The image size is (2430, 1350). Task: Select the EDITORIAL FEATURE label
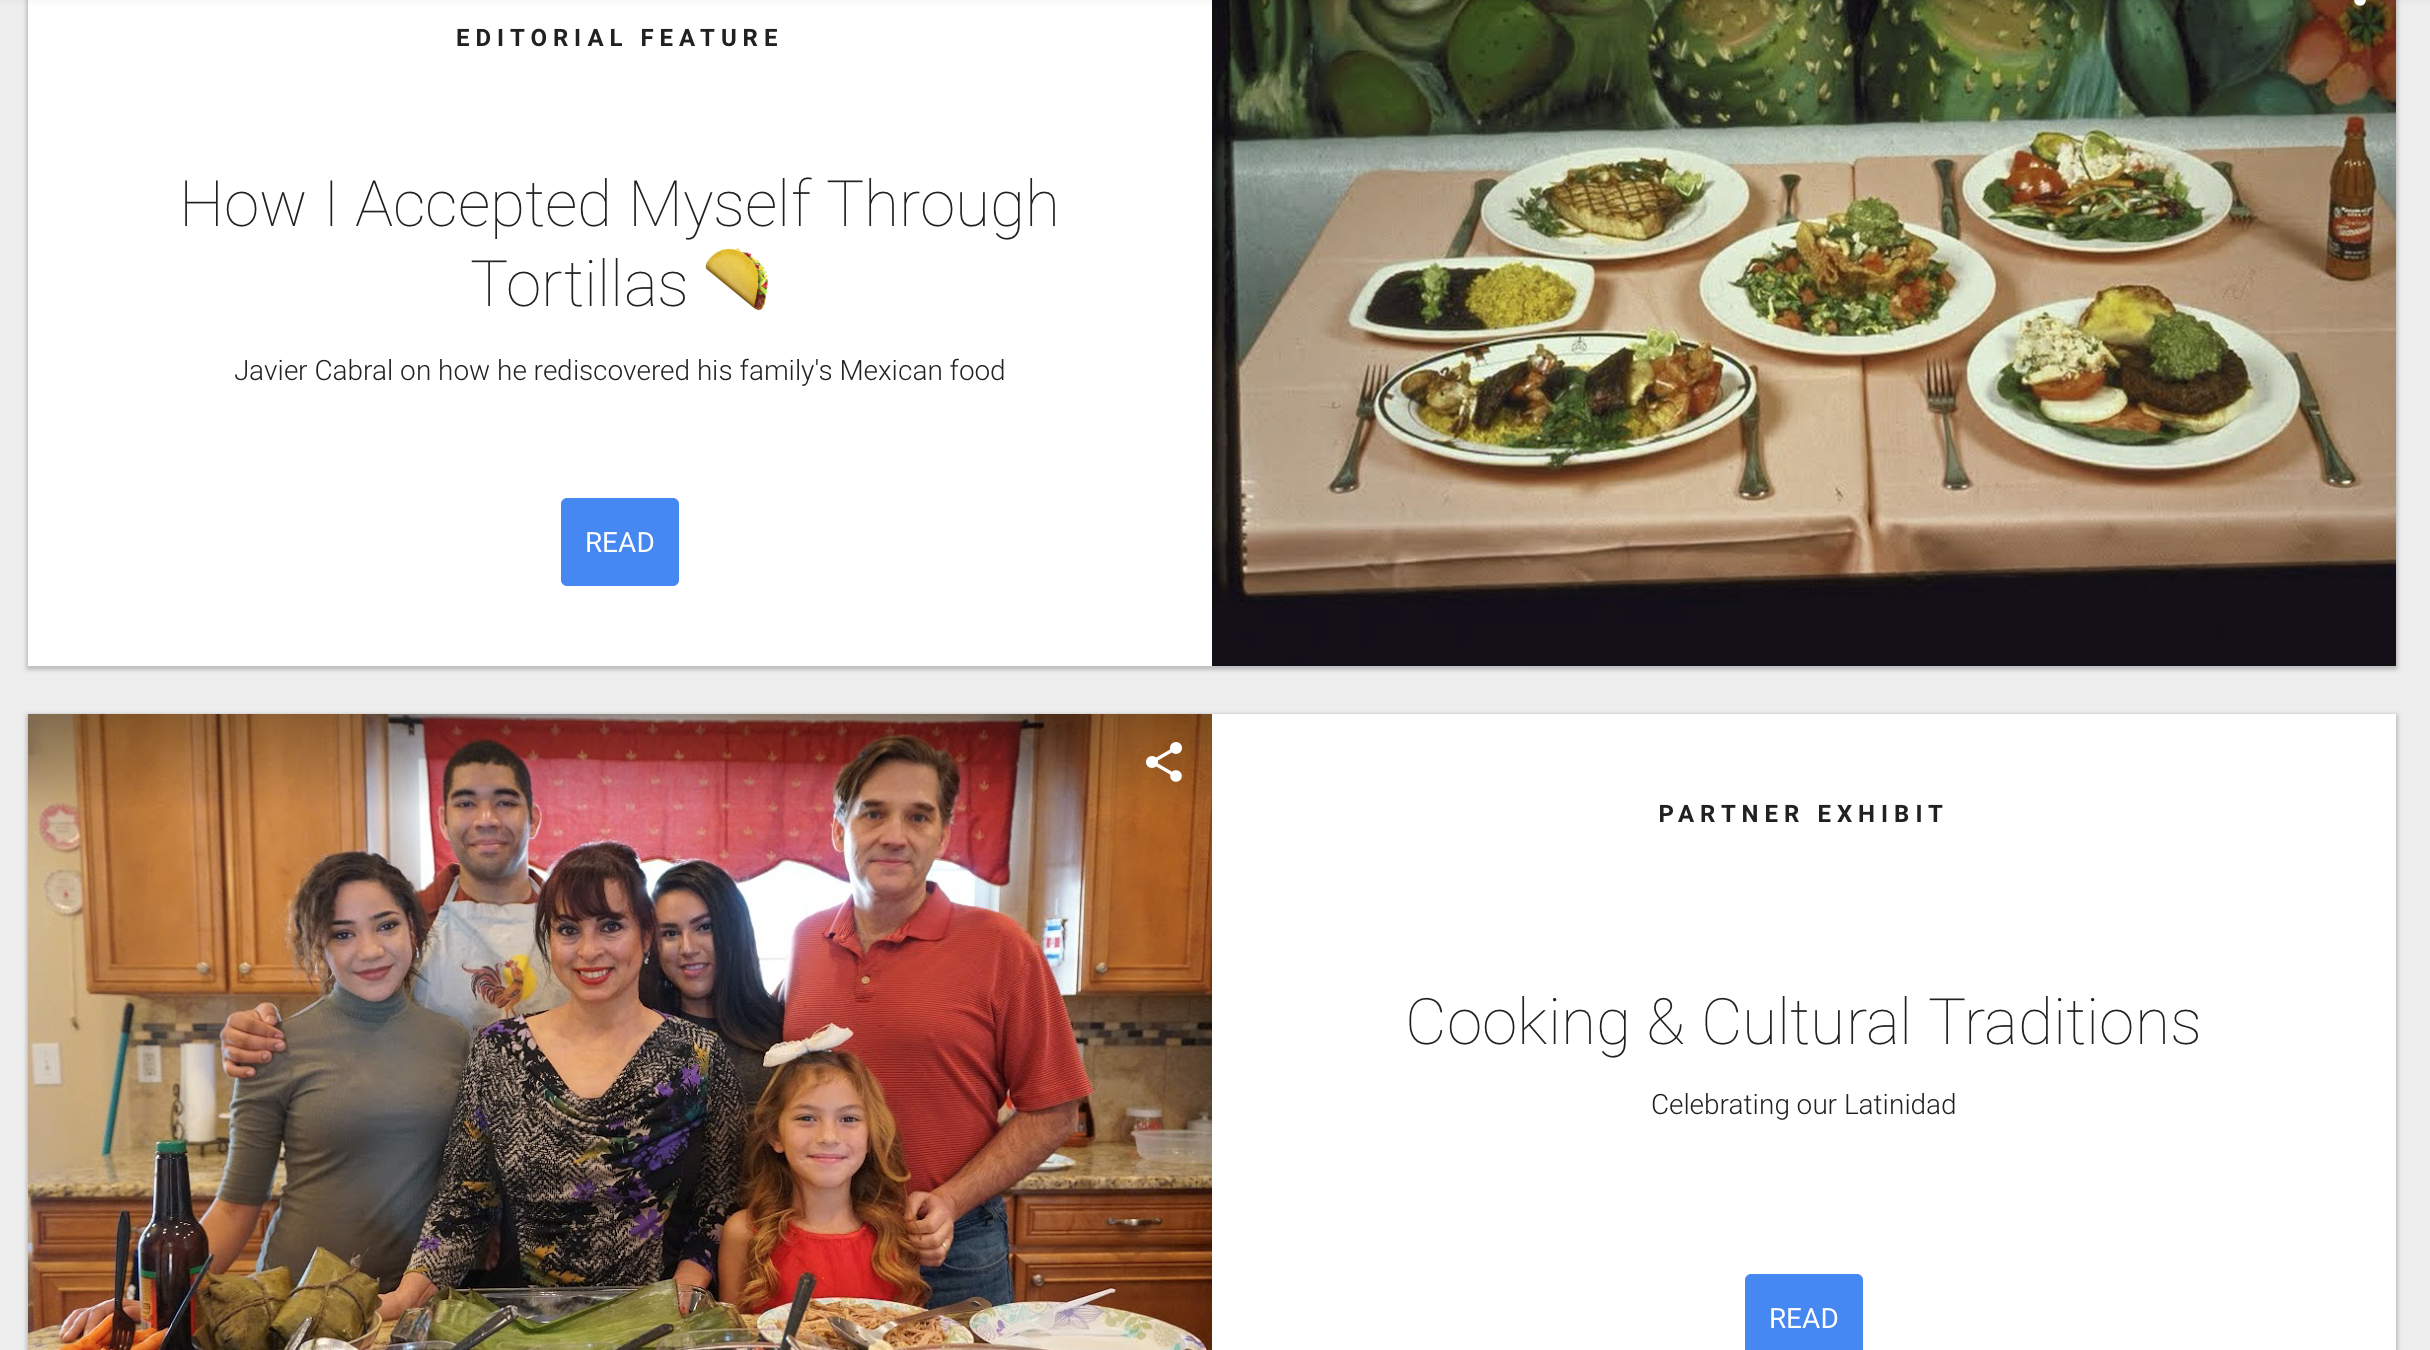(x=619, y=38)
